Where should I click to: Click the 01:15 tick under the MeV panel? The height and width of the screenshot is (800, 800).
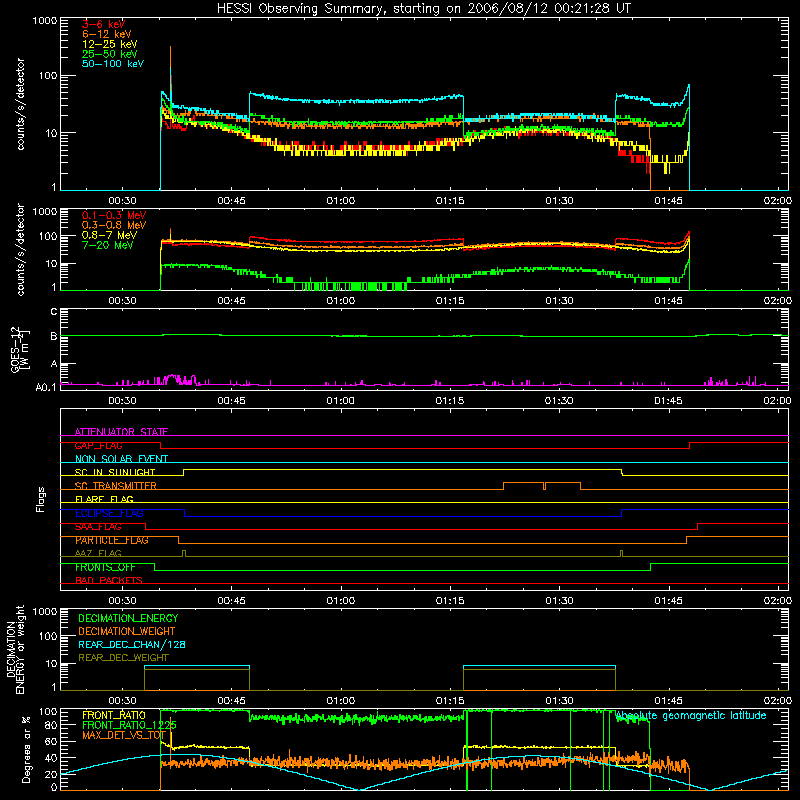450,301
